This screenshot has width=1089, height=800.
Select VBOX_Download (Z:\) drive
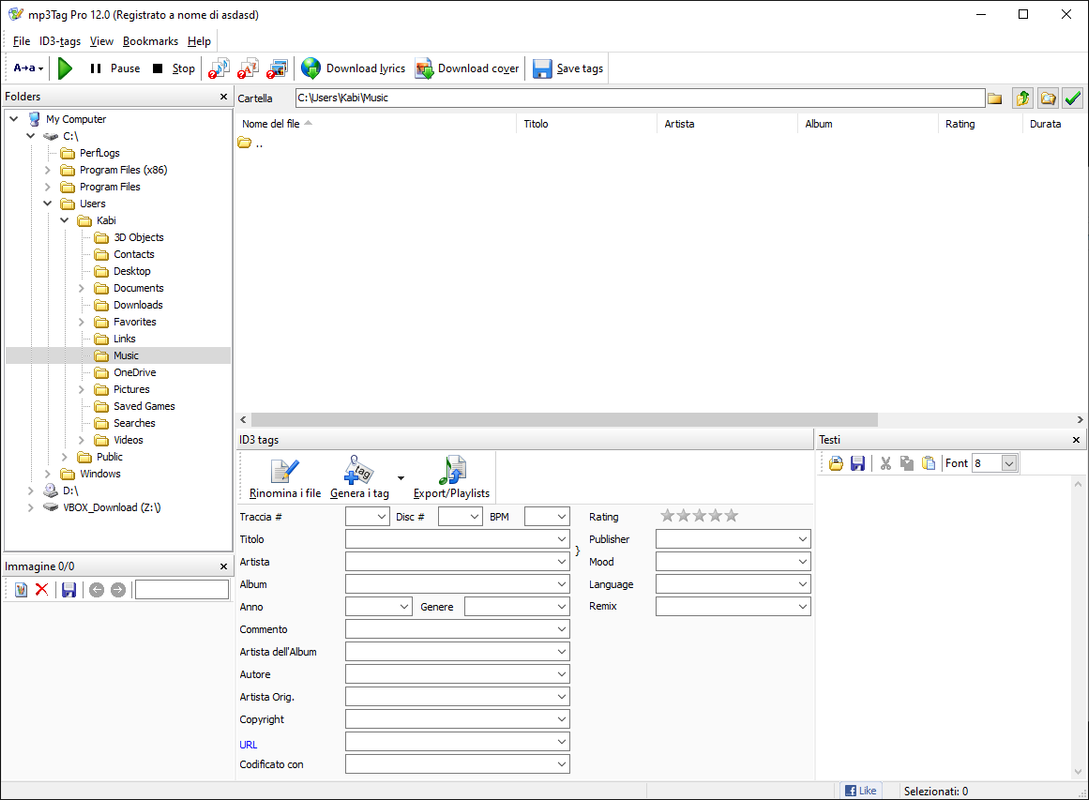click(x=111, y=508)
